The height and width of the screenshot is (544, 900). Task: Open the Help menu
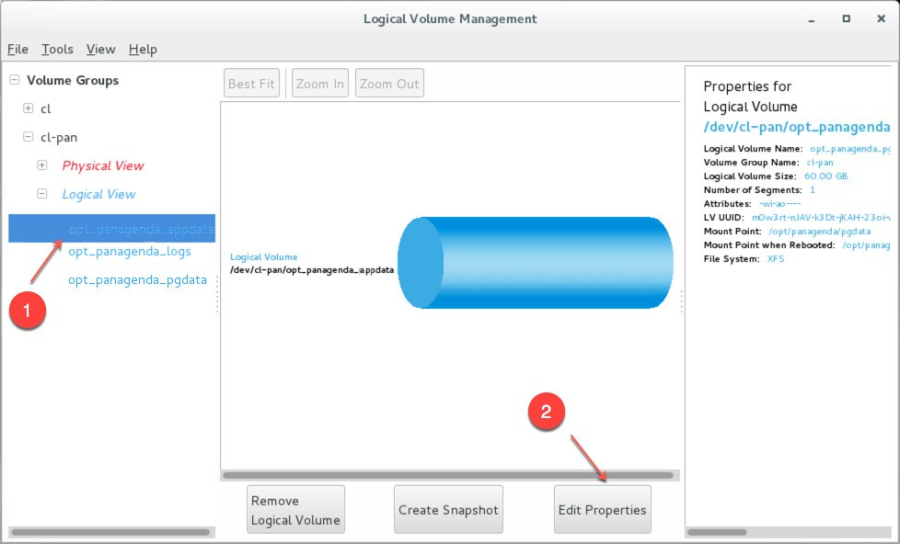tap(143, 49)
